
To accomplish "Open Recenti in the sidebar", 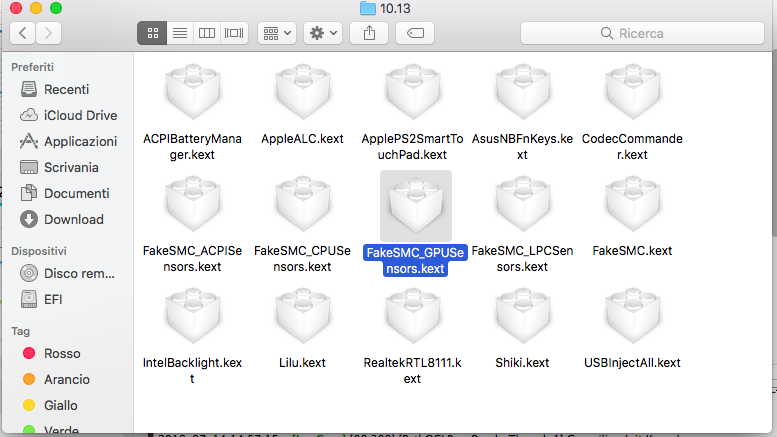I will 67,89.
